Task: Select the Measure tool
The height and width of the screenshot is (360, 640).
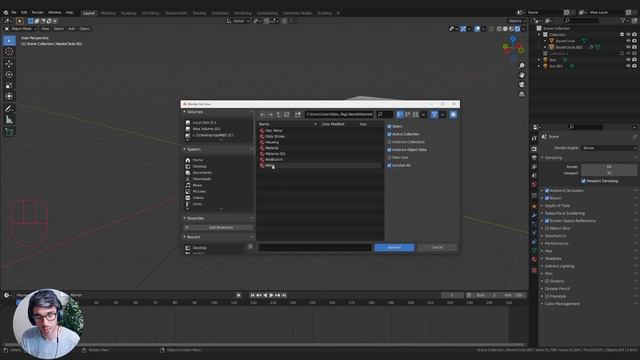Action: [9, 120]
